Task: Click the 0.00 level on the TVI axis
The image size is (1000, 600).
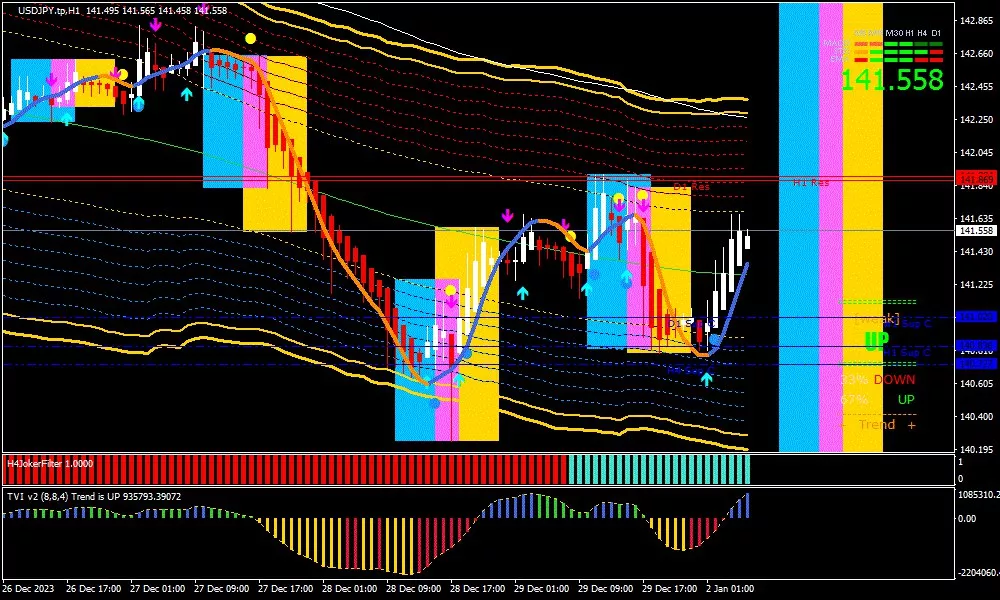Action: coord(967,518)
